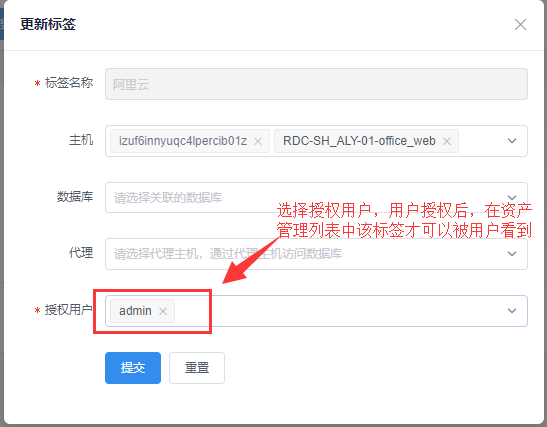
Task: Open the 数据库 database dropdown
Action: [316, 197]
